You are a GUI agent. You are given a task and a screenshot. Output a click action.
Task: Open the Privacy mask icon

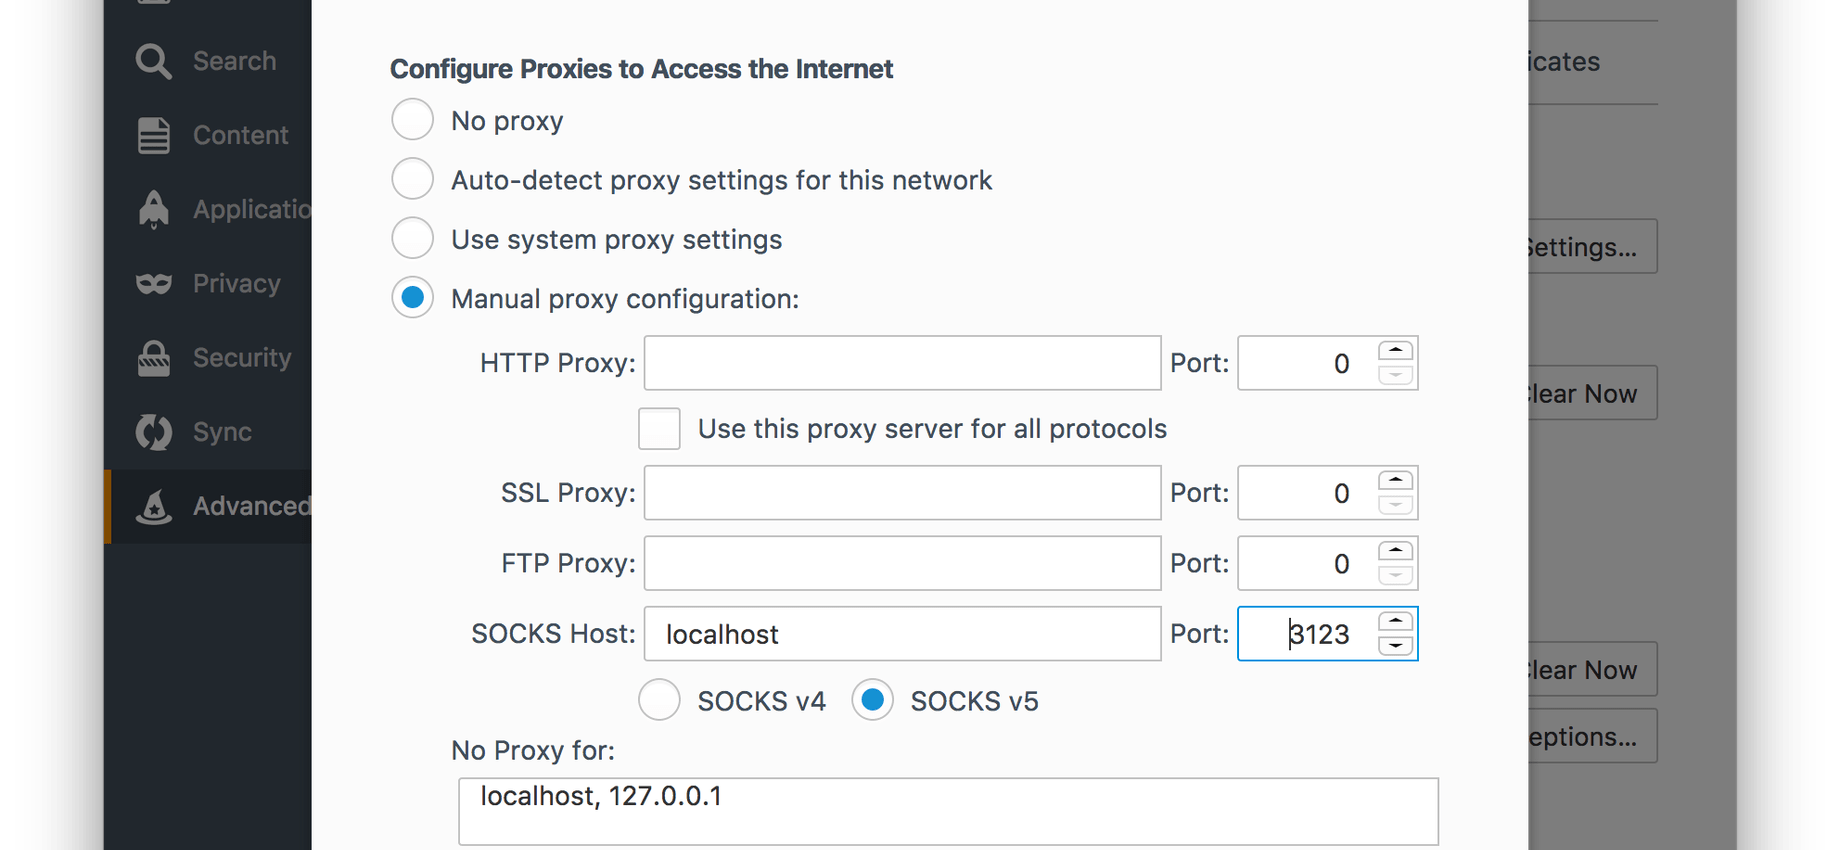point(154,284)
